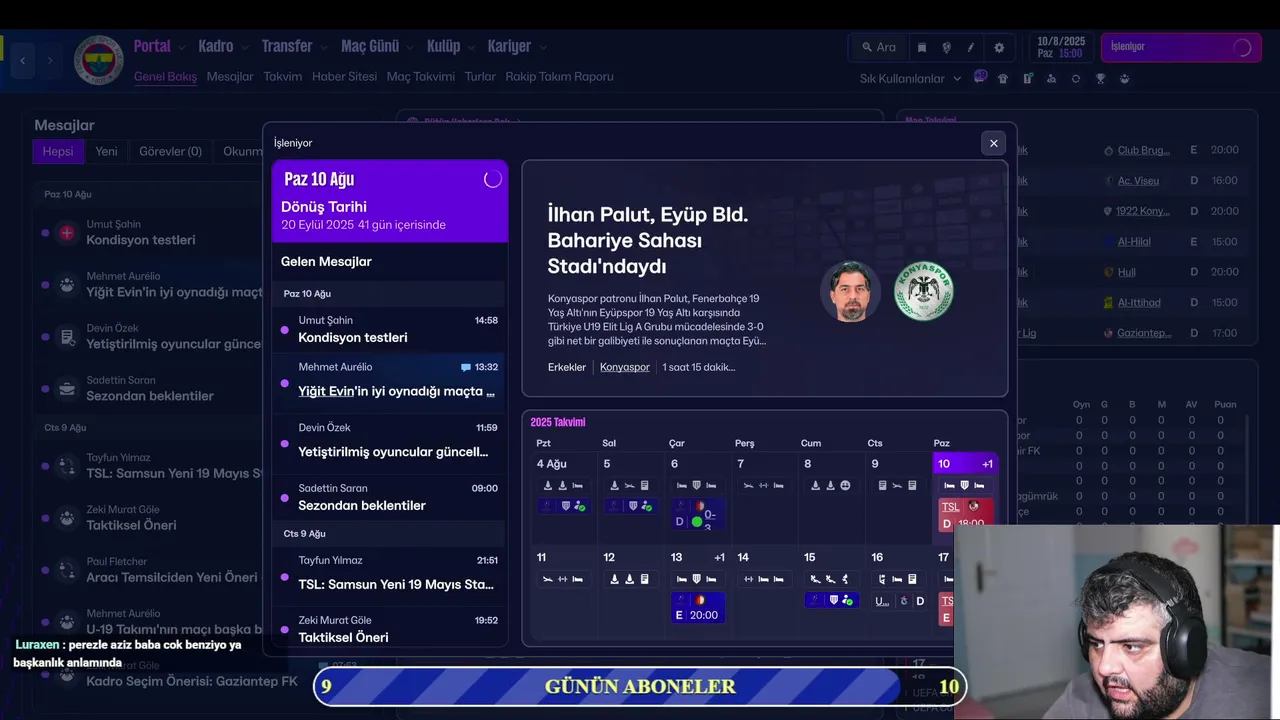This screenshot has width=1280, height=720.
Task: Click the training event on day 5
Action: click(630, 506)
